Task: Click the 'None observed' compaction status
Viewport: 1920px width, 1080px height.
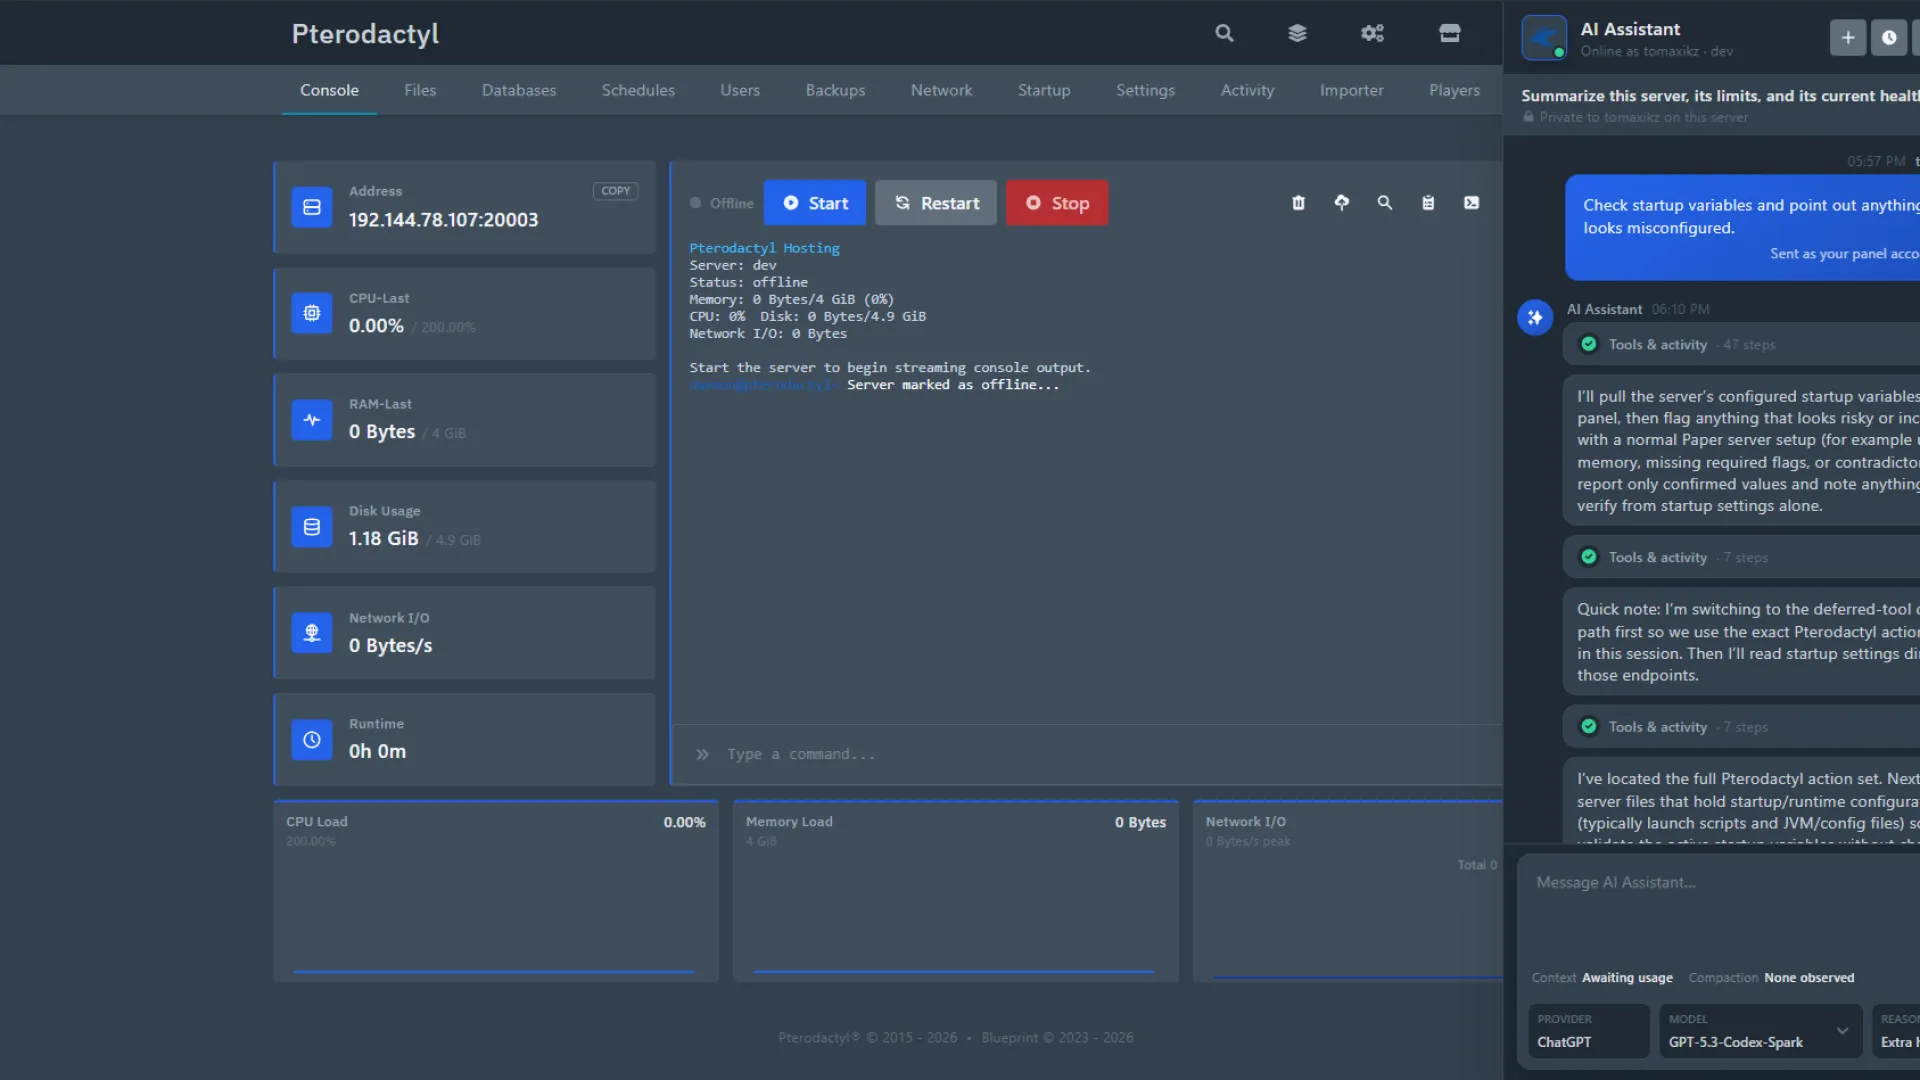Action: (x=1809, y=978)
